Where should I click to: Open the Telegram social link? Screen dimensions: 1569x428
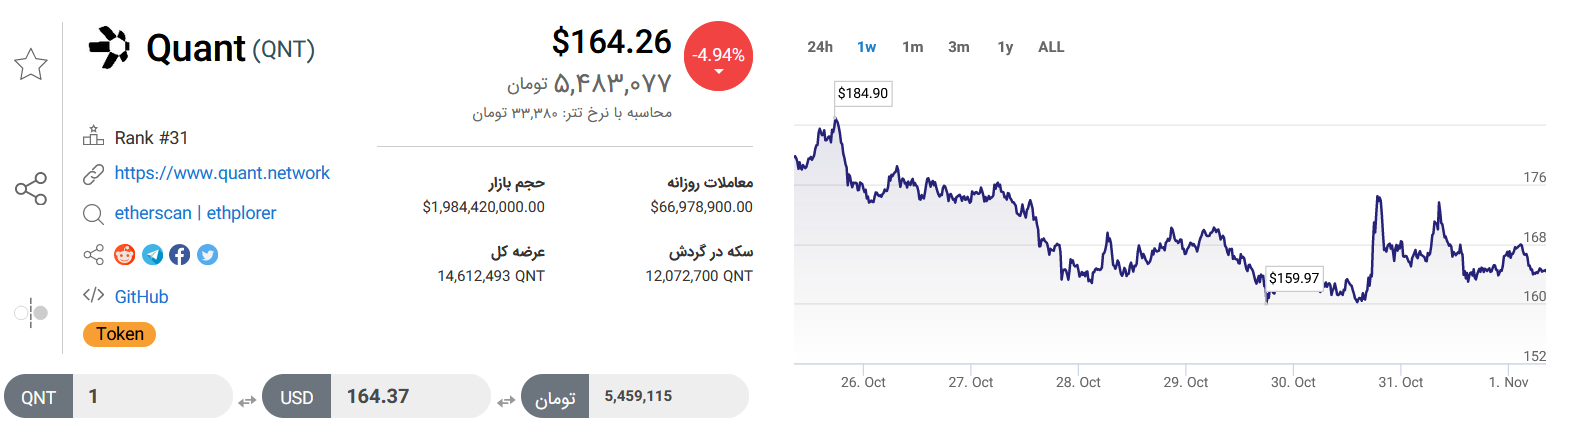coord(152,255)
